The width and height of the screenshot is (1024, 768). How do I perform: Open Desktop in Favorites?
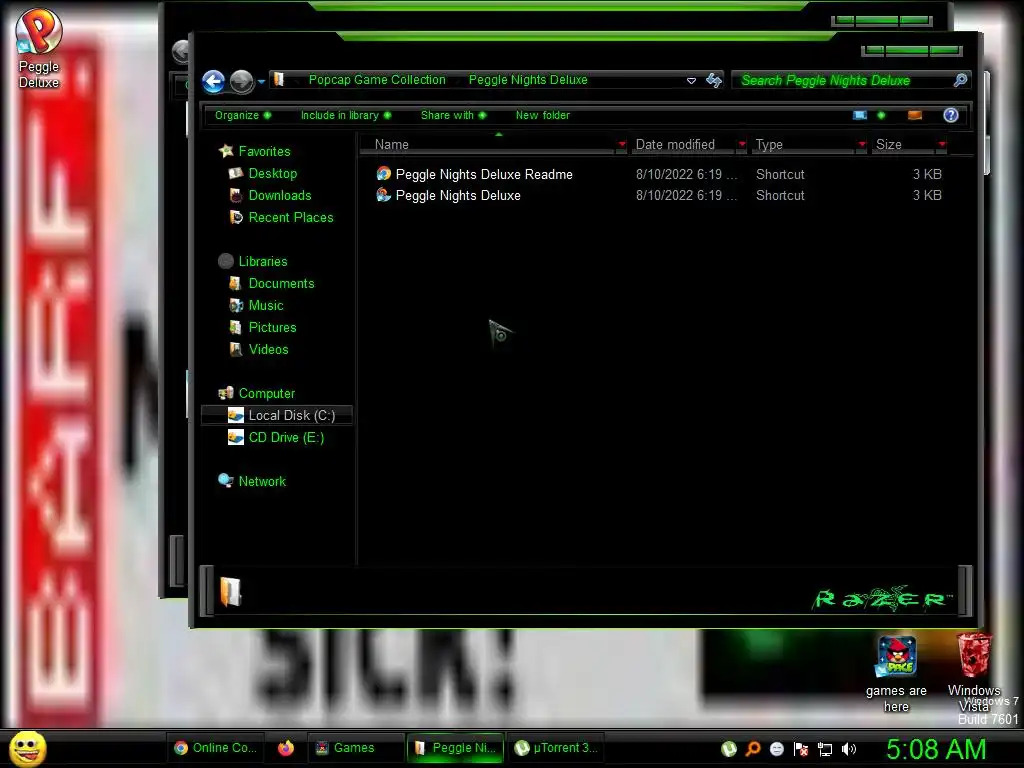click(x=272, y=174)
